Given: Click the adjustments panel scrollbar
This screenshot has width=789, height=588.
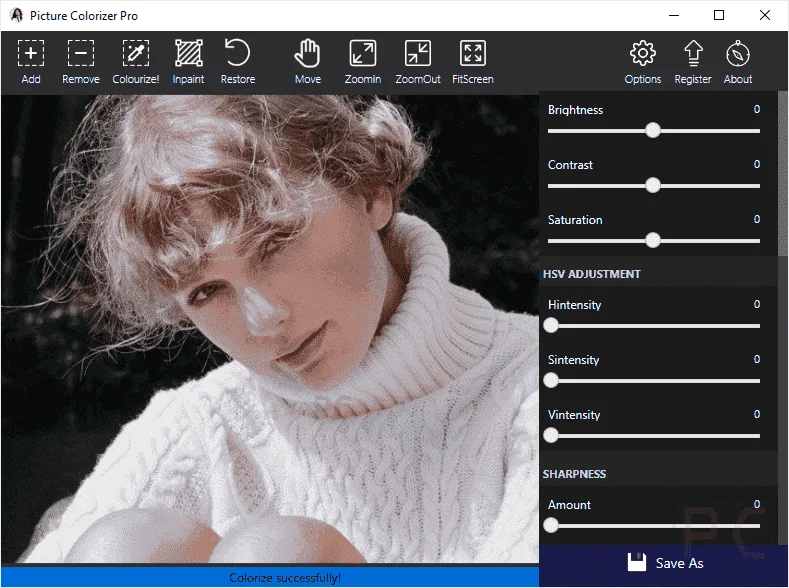Looking at the screenshot, I should [x=782, y=174].
